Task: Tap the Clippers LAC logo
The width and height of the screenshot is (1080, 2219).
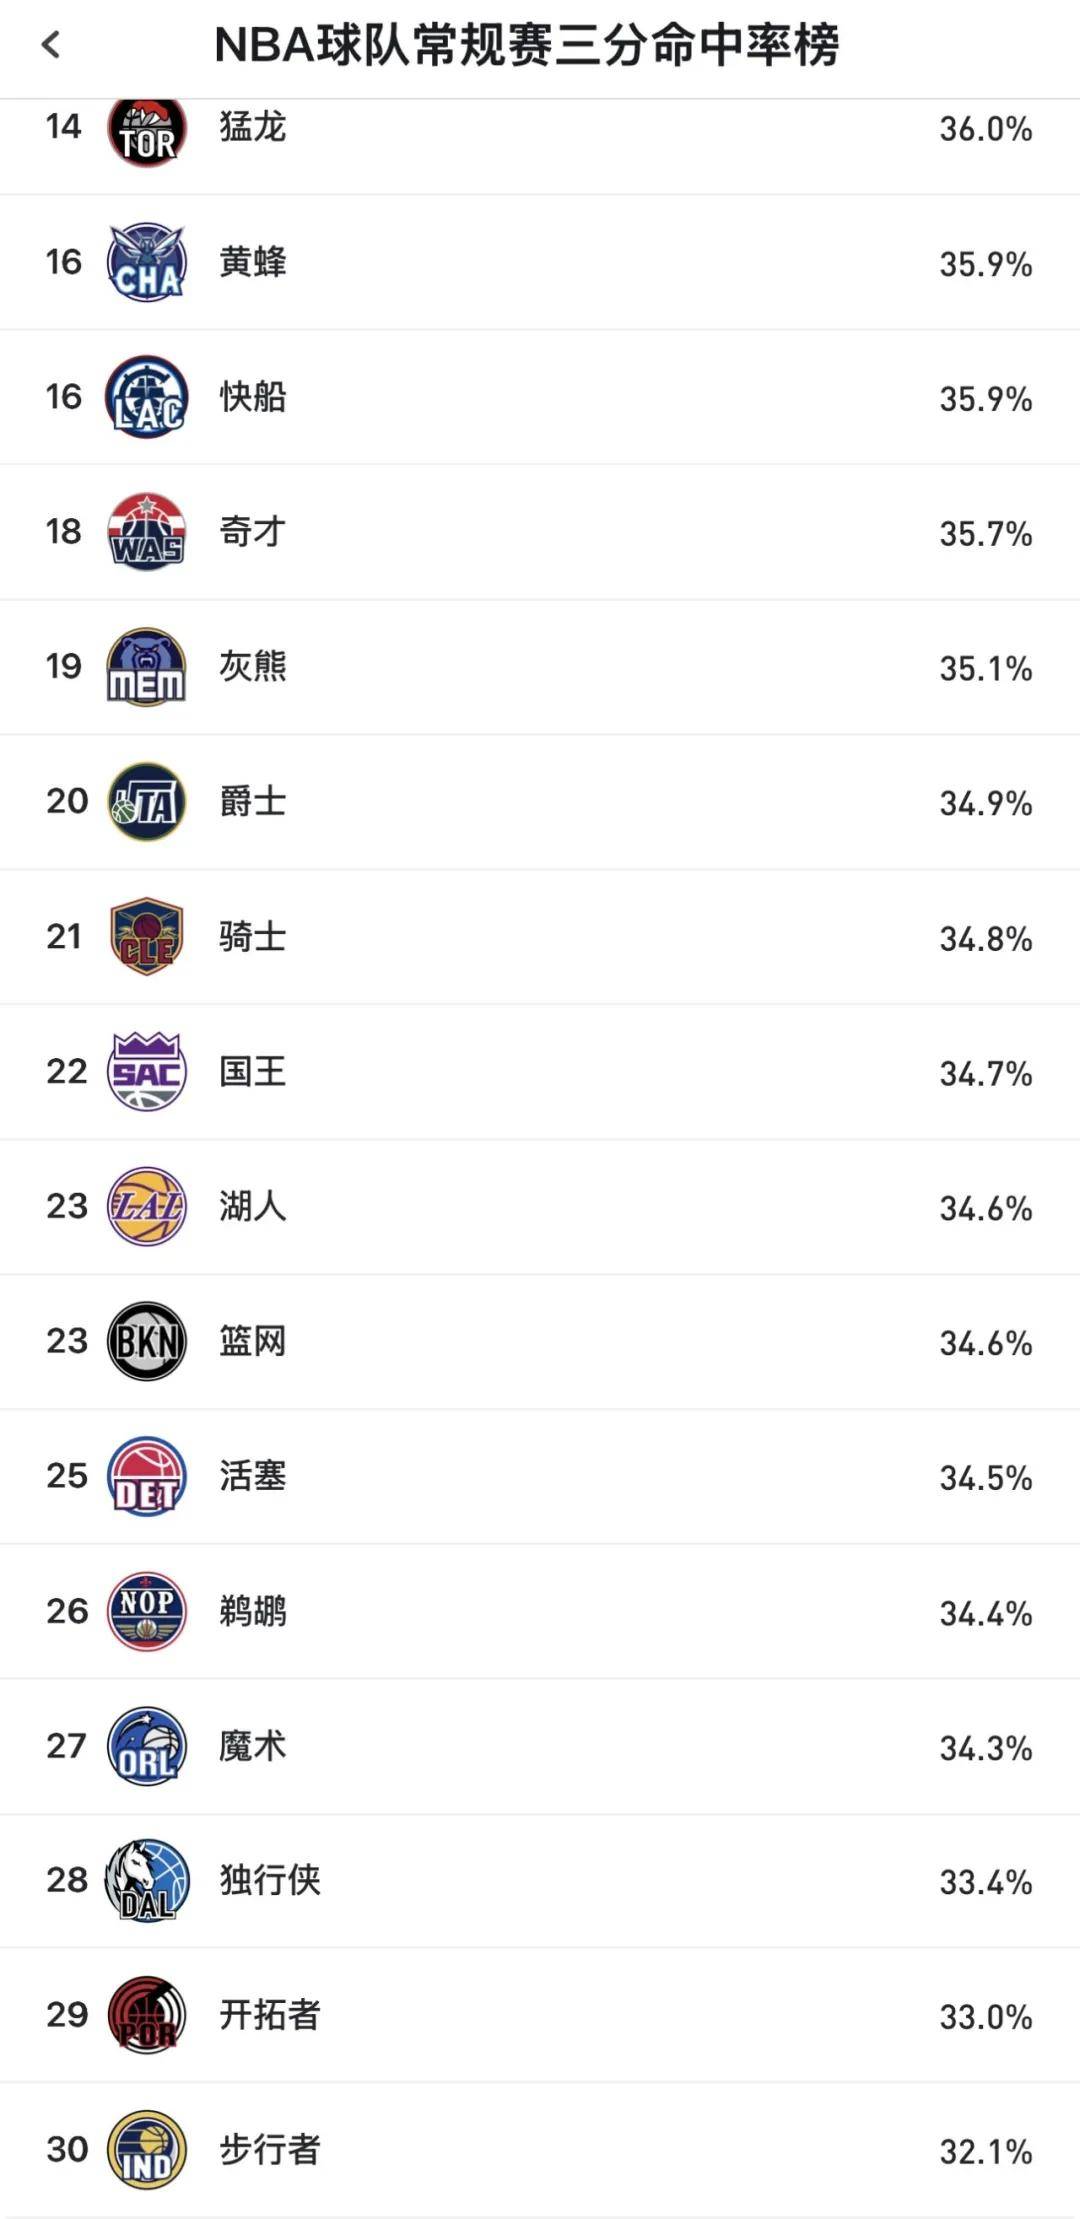Action: pyautogui.click(x=147, y=398)
